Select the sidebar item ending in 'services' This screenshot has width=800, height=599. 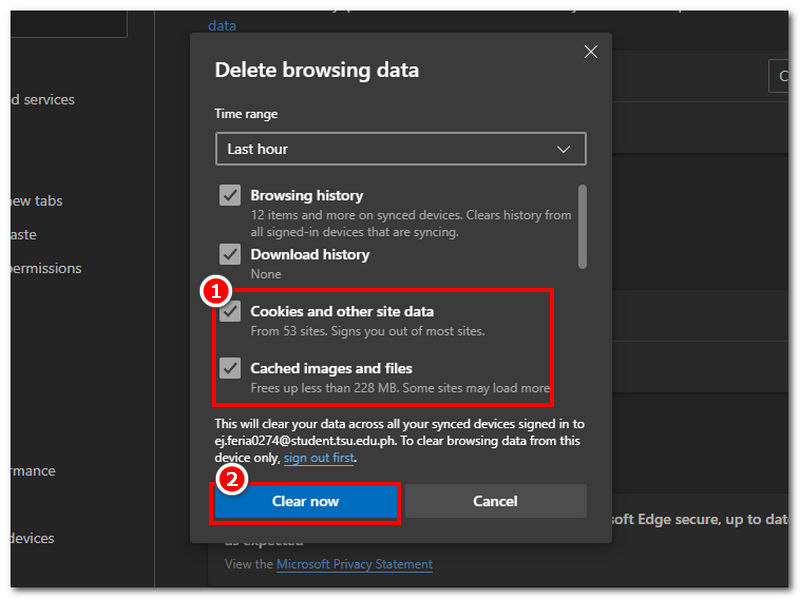coord(42,100)
